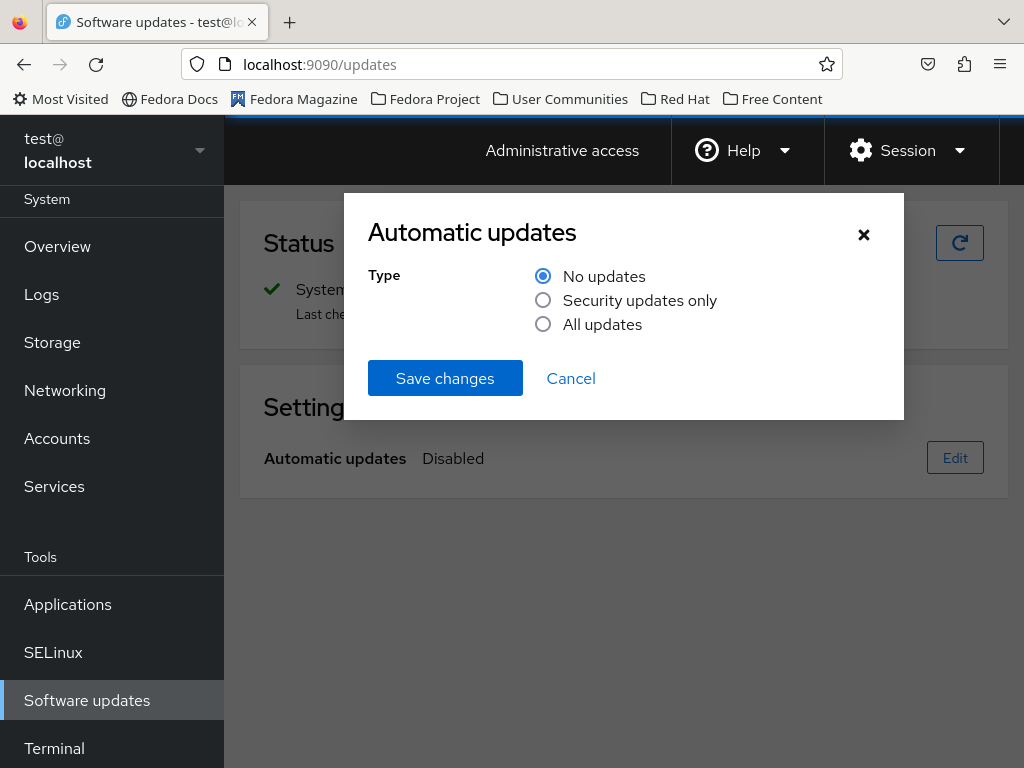Click the browser Back arrow

(24, 65)
